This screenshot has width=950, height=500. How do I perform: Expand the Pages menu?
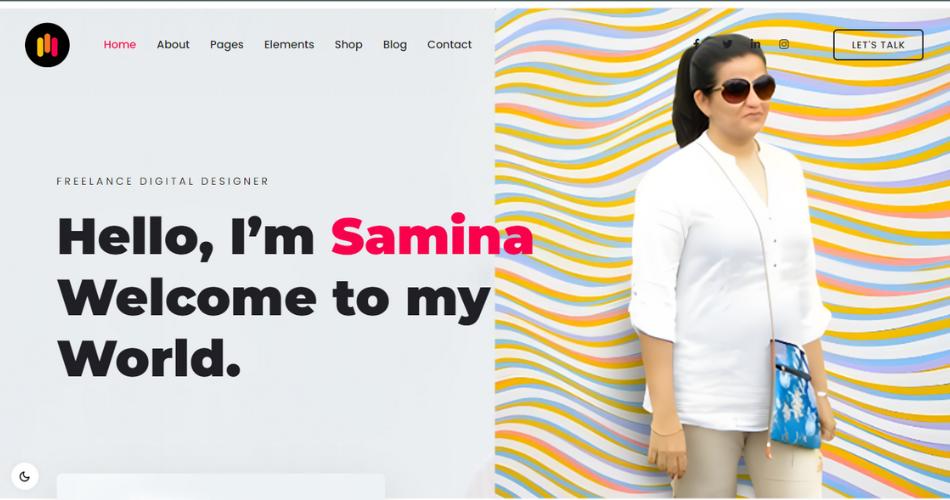[x=227, y=45]
